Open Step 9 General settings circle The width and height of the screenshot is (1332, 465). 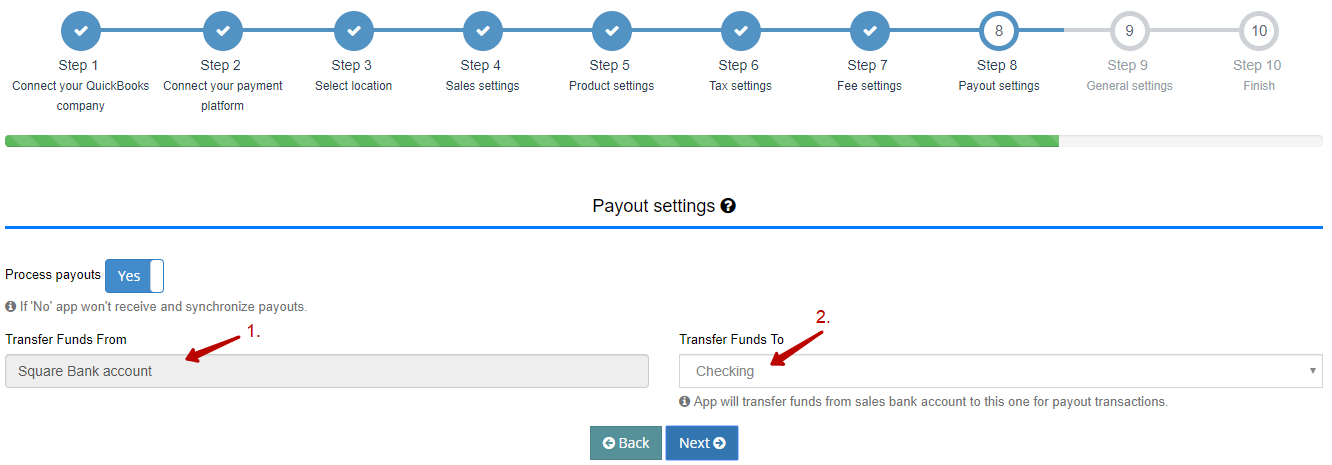(1129, 31)
